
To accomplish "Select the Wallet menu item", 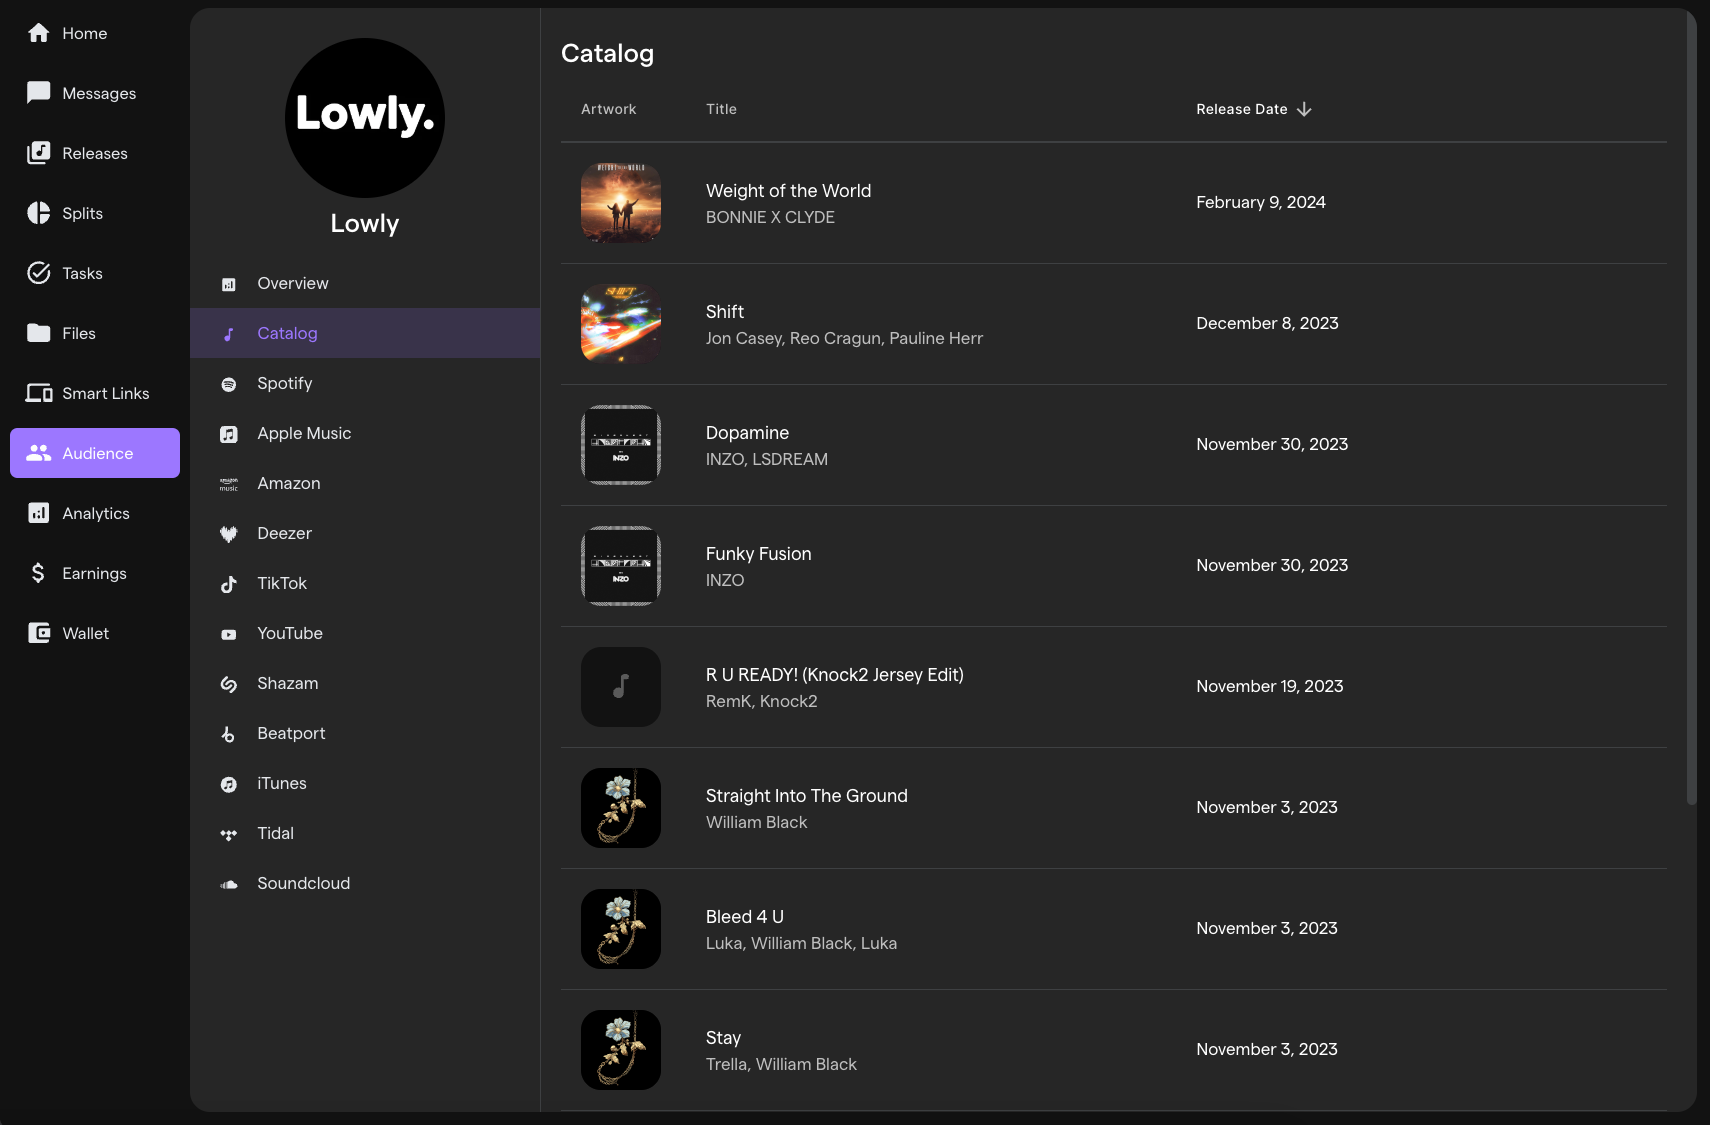I will click(x=95, y=633).
